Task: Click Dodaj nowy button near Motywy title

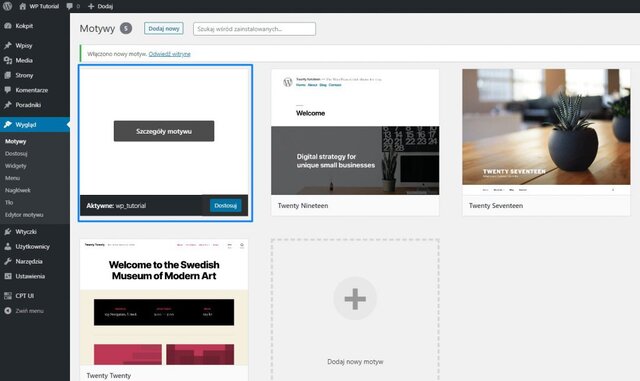Action: [164, 29]
